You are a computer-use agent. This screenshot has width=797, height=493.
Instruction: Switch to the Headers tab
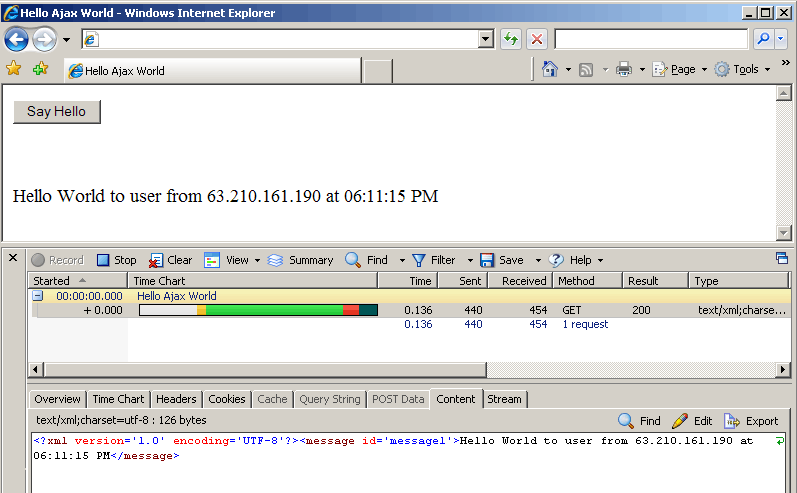[176, 399]
